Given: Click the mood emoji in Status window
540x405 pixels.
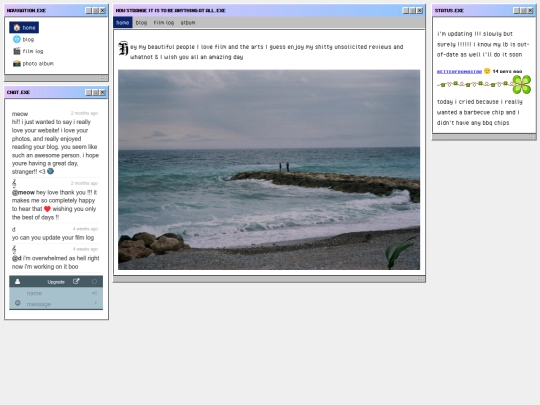Looking at the screenshot, I should (487, 71).
